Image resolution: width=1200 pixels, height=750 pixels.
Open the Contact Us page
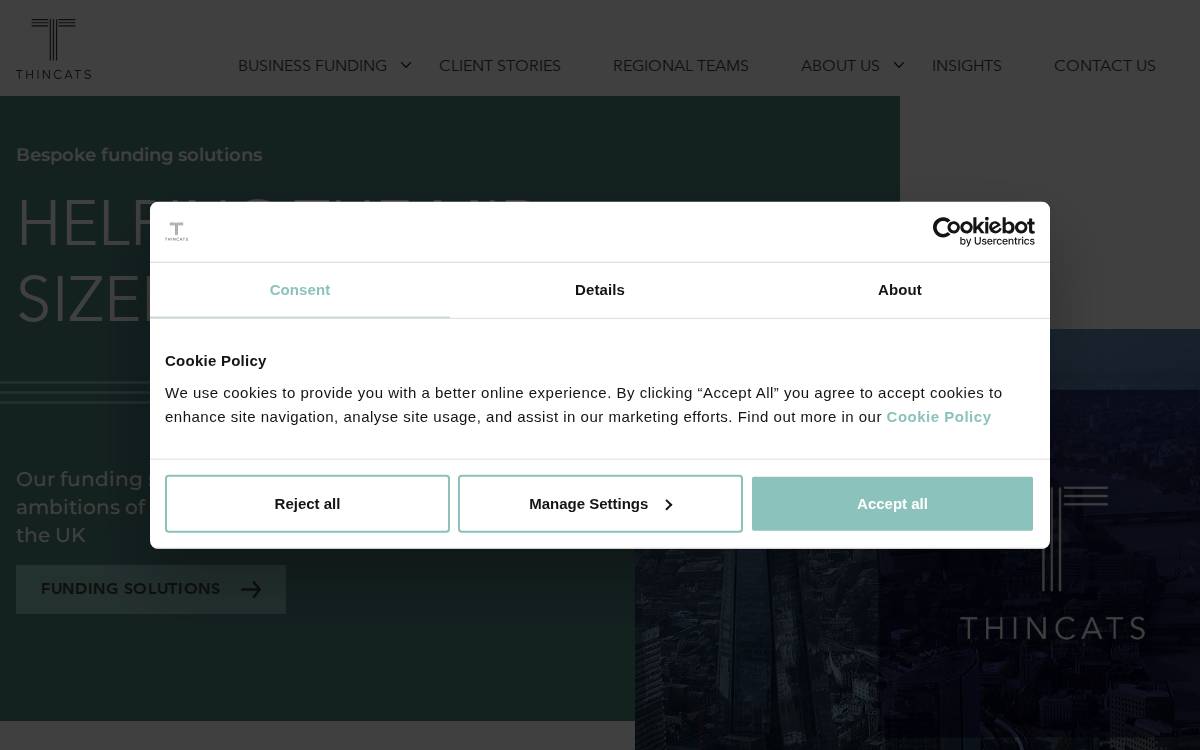coord(1105,66)
